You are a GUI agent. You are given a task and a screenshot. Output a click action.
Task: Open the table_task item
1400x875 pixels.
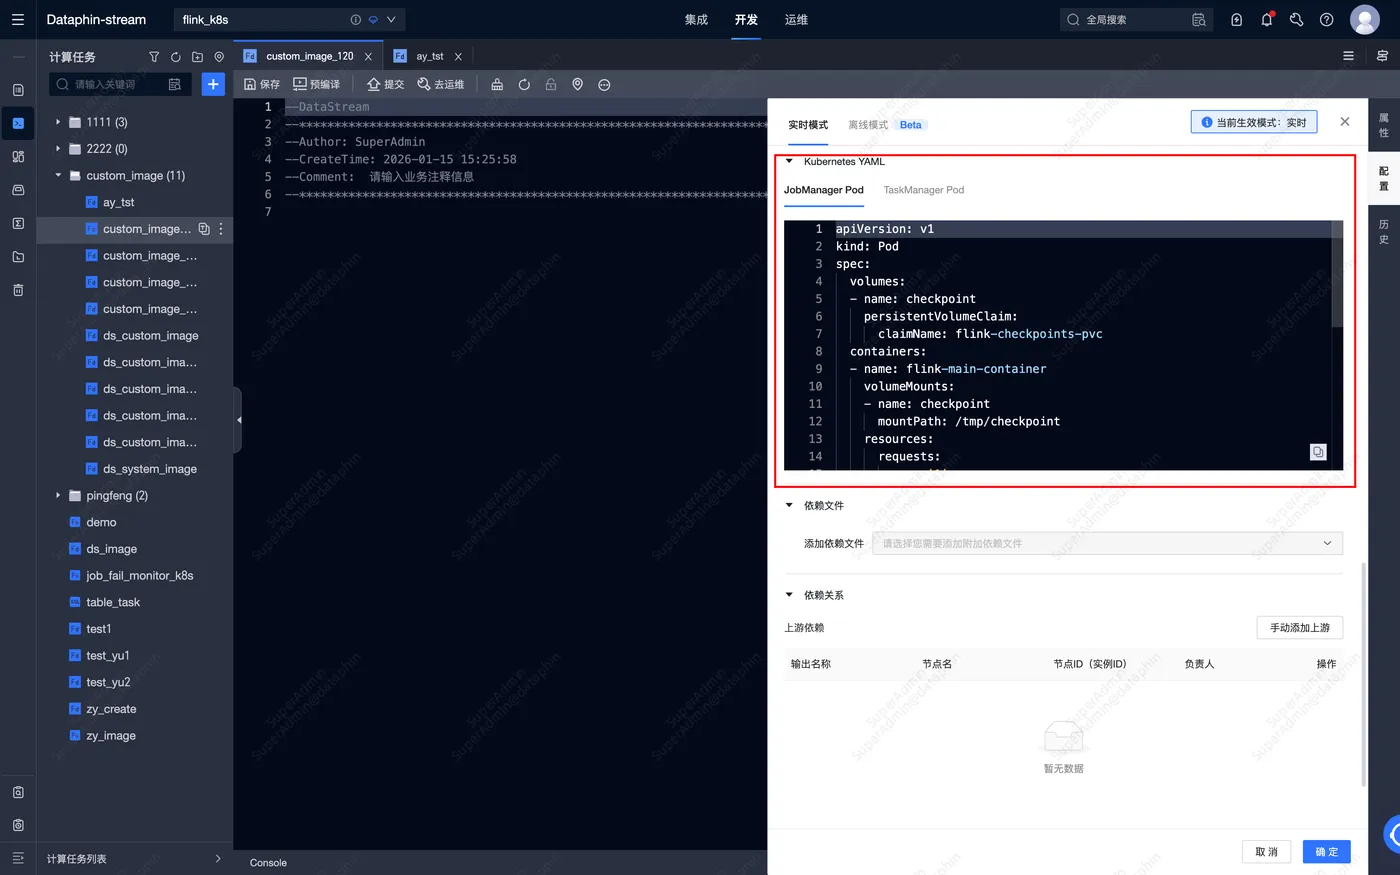click(x=113, y=603)
